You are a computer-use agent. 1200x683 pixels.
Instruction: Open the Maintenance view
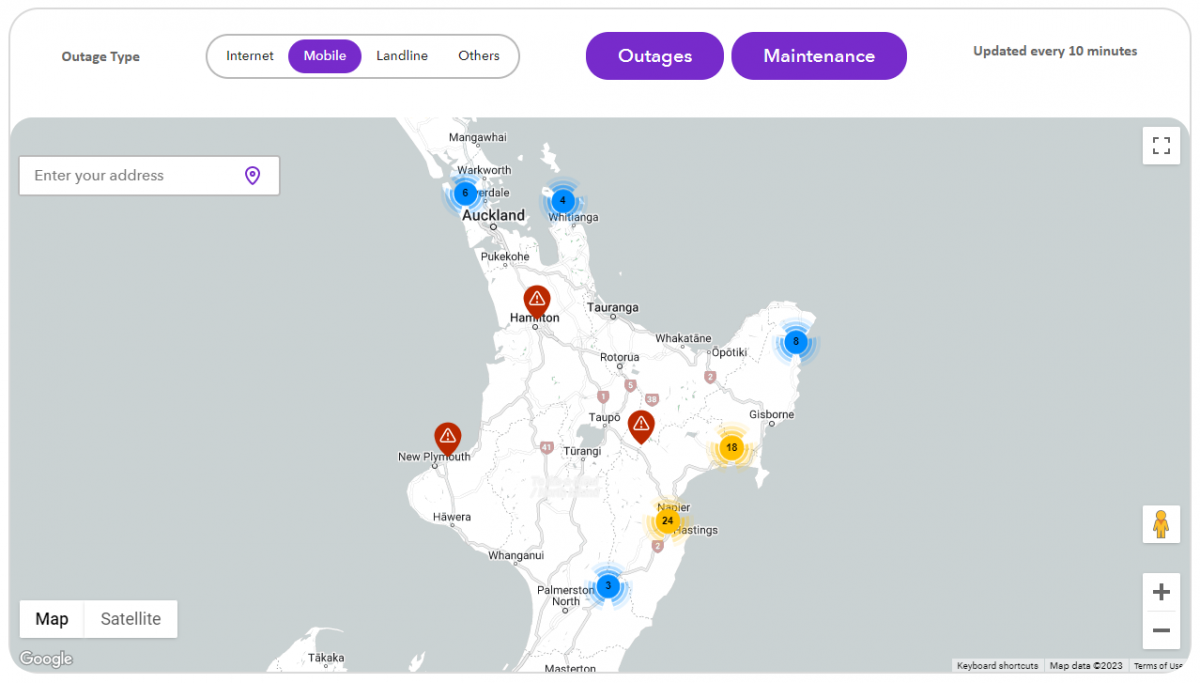point(819,56)
